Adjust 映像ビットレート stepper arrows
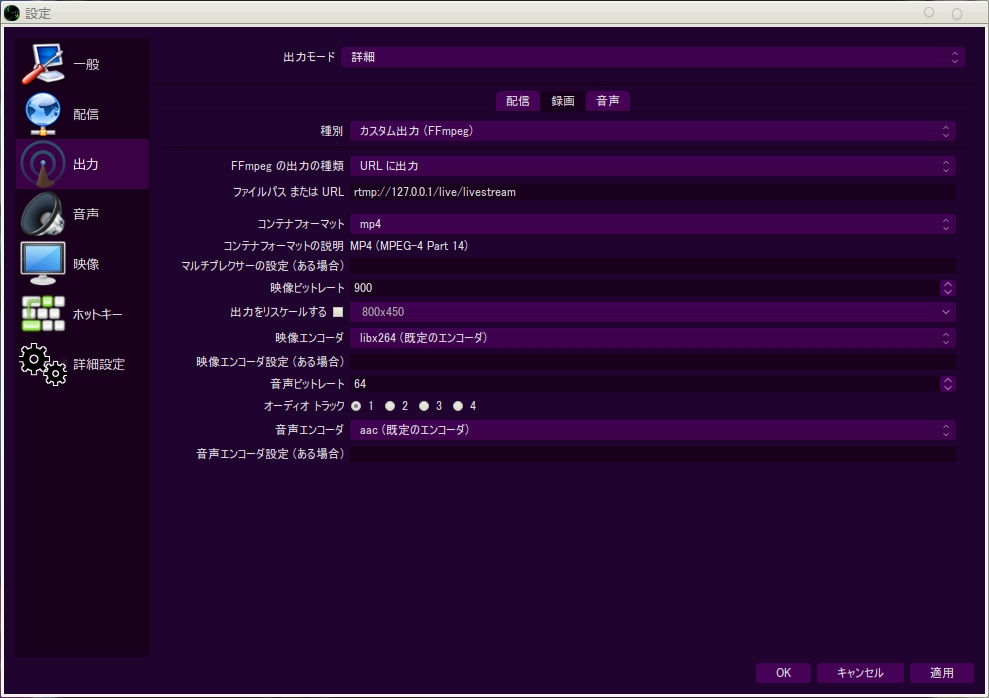989x698 pixels. 947,288
